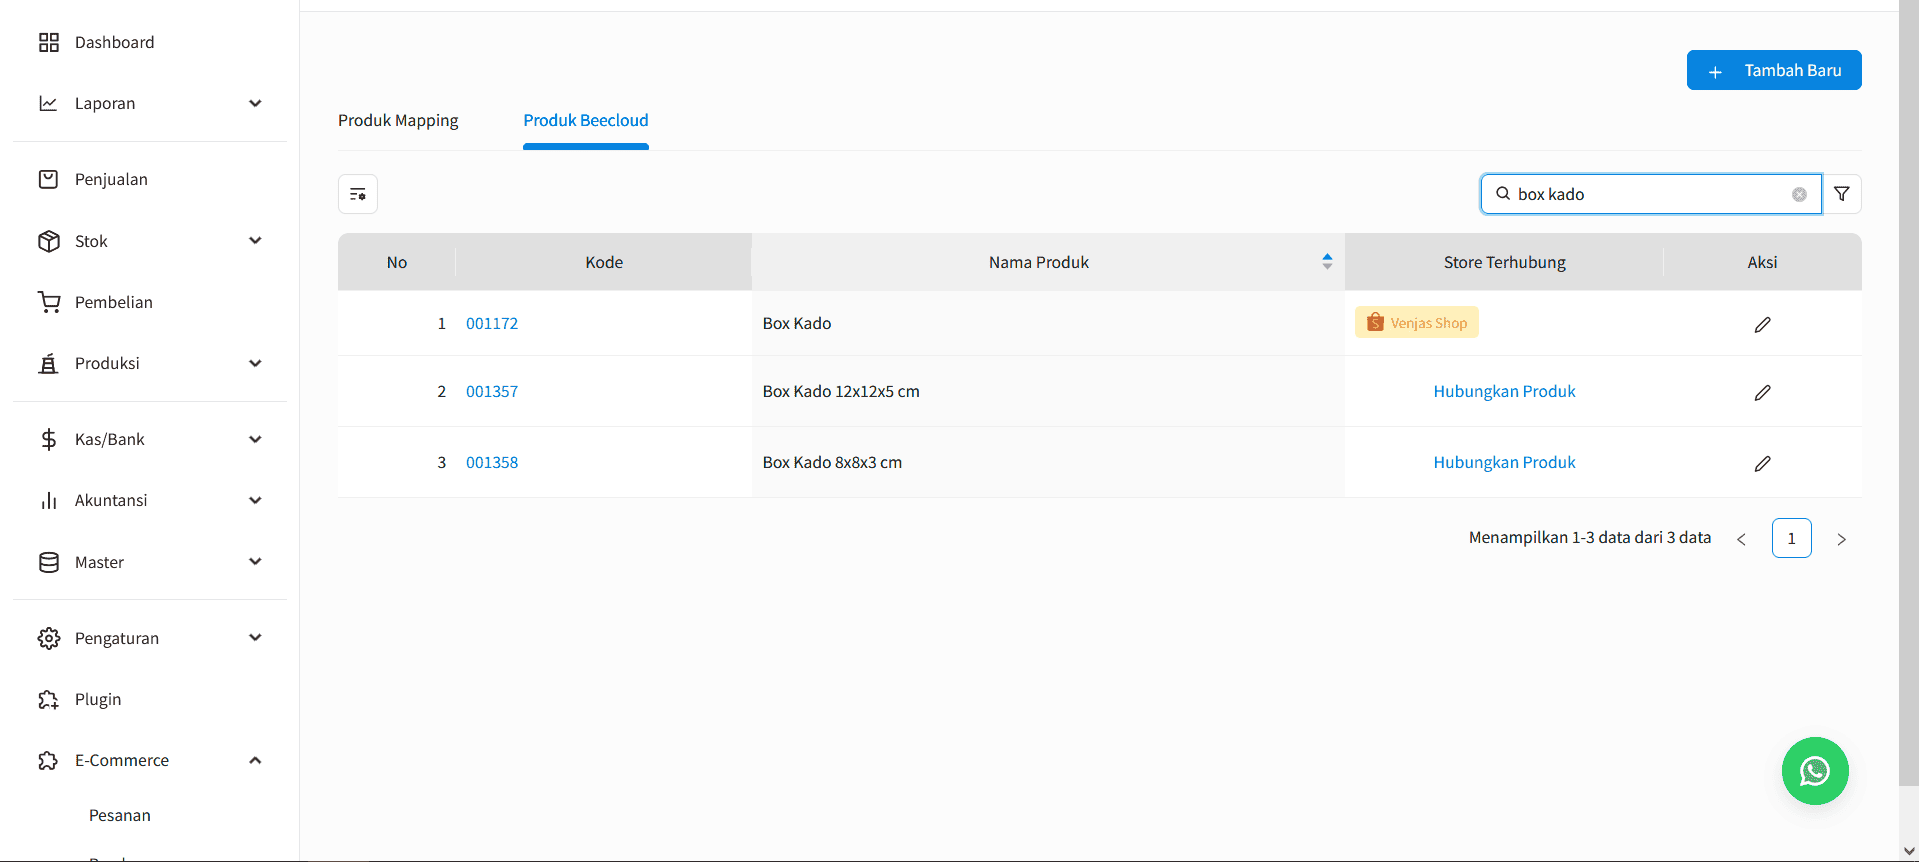
Task: Sort by Nama Produk arrows
Action: (1327, 261)
